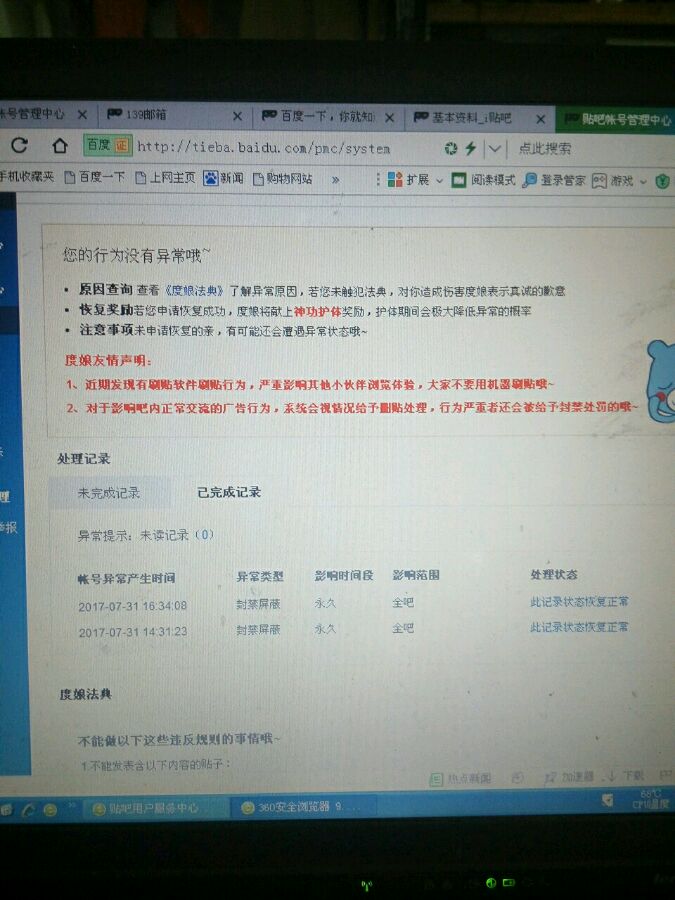This screenshot has height=900, width=675.
Task: Open the 购物网站 bookmark
Action: [x=282, y=179]
